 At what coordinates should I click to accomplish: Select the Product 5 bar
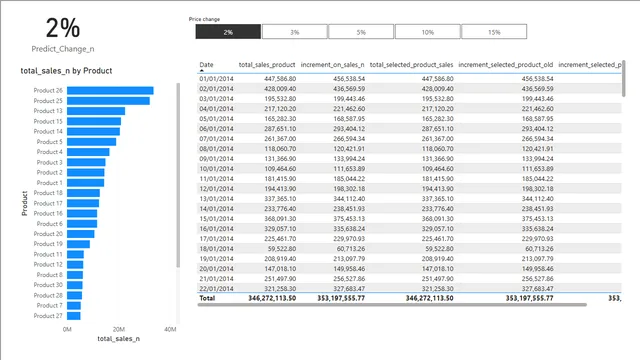click(x=91, y=142)
